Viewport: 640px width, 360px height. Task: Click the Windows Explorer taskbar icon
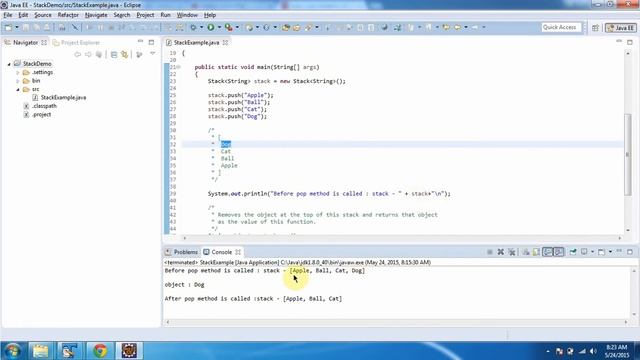pyautogui.click(x=40, y=351)
